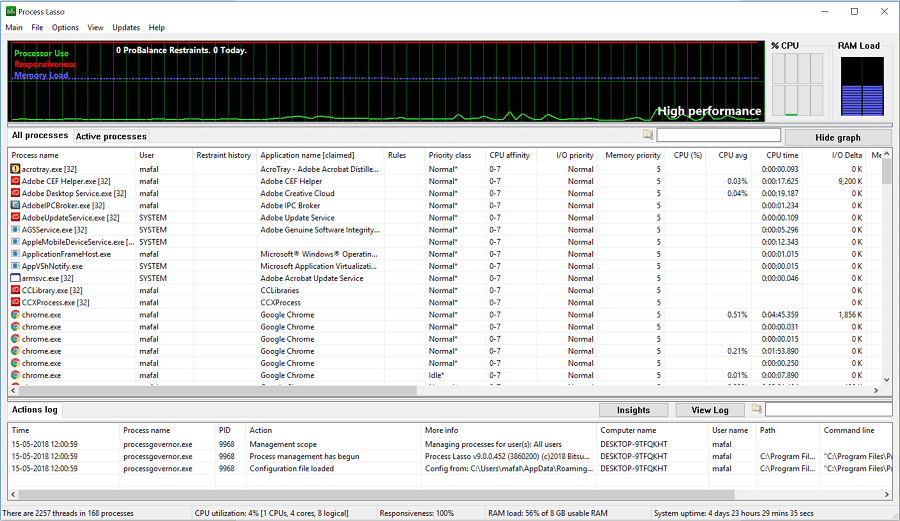Viewport: 900px width, 521px height.
Task: Open the Main menu
Action: [x=14, y=28]
